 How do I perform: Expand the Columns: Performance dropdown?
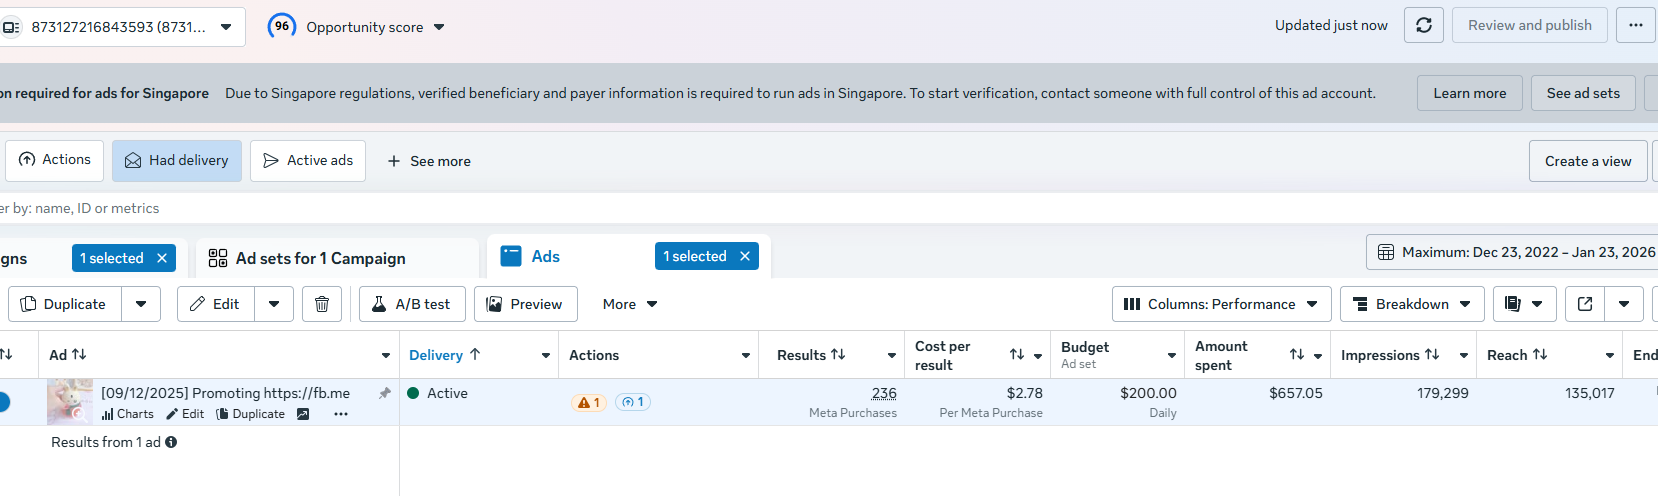tap(1221, 304)
